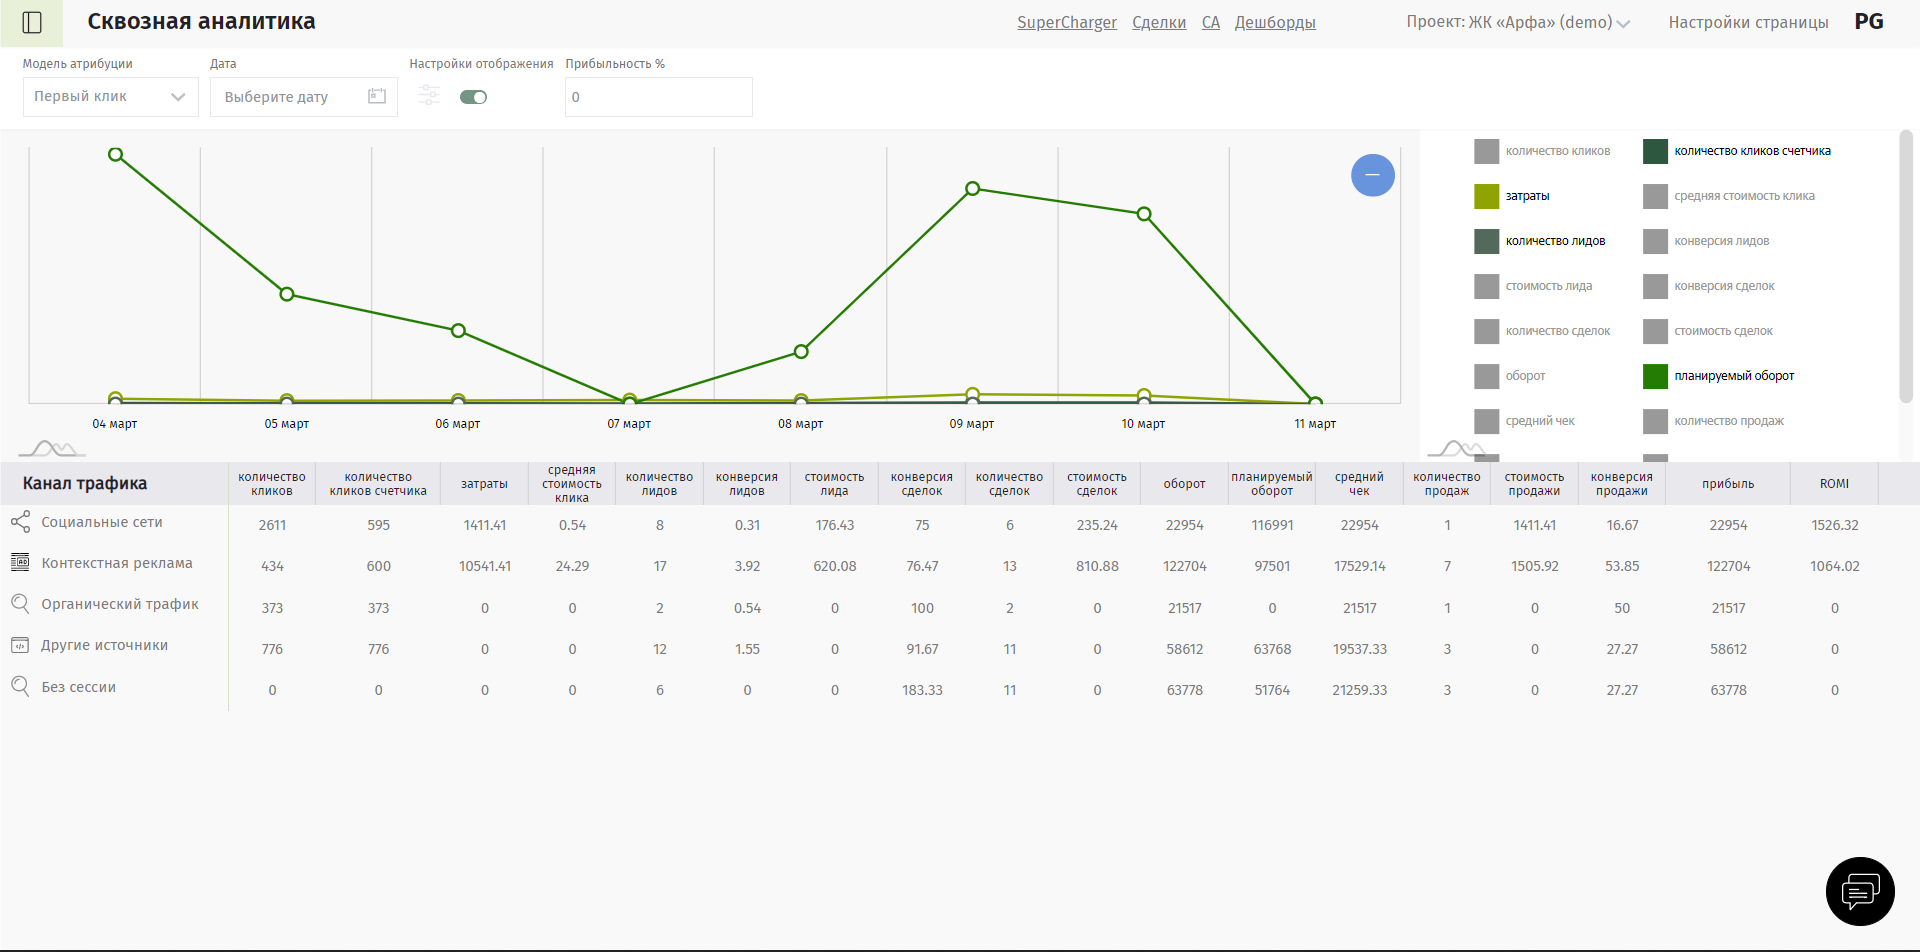Click the 08 март dark green data point

point(801,351)
